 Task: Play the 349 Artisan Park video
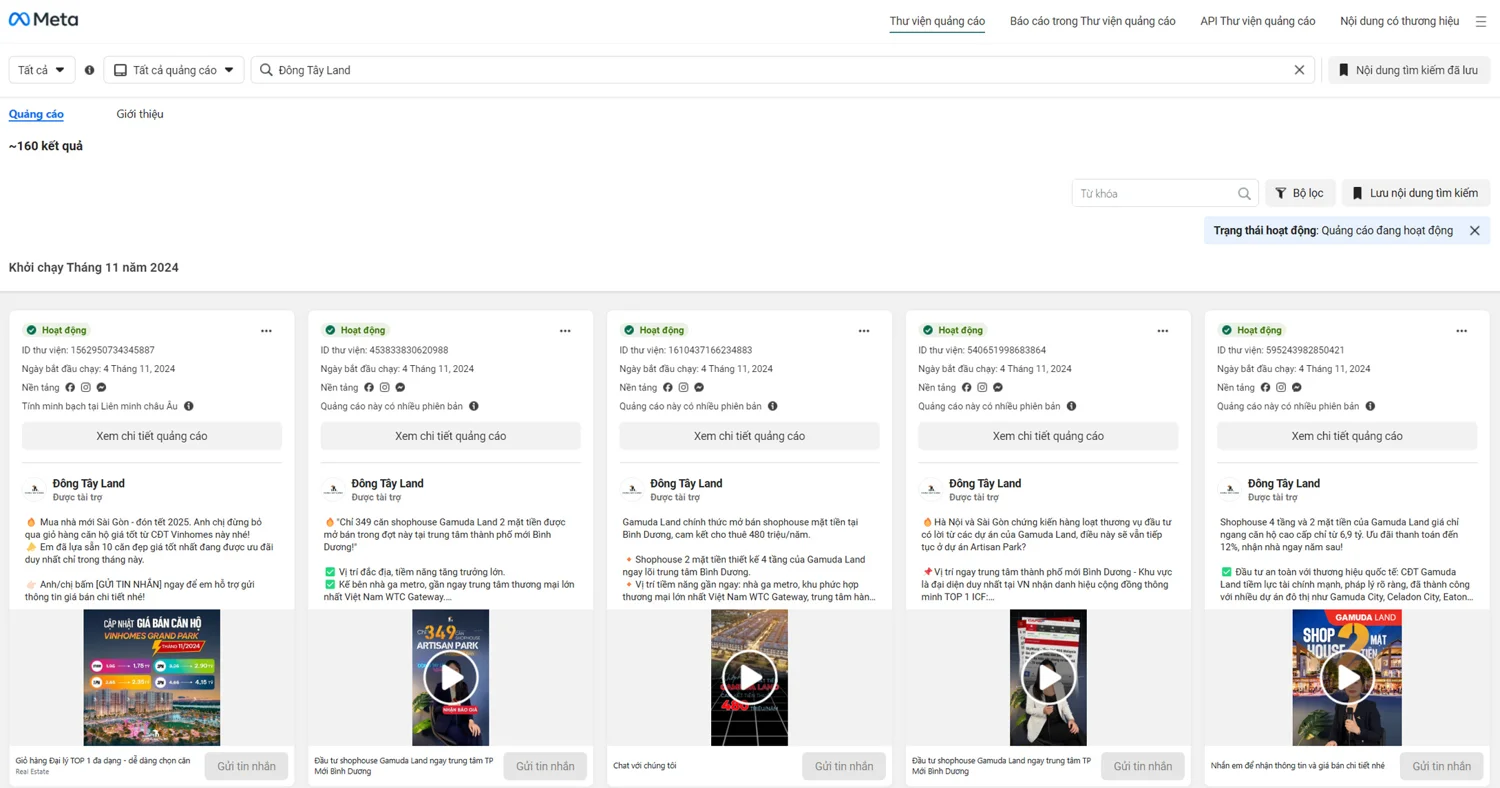(x=451, y=678)
